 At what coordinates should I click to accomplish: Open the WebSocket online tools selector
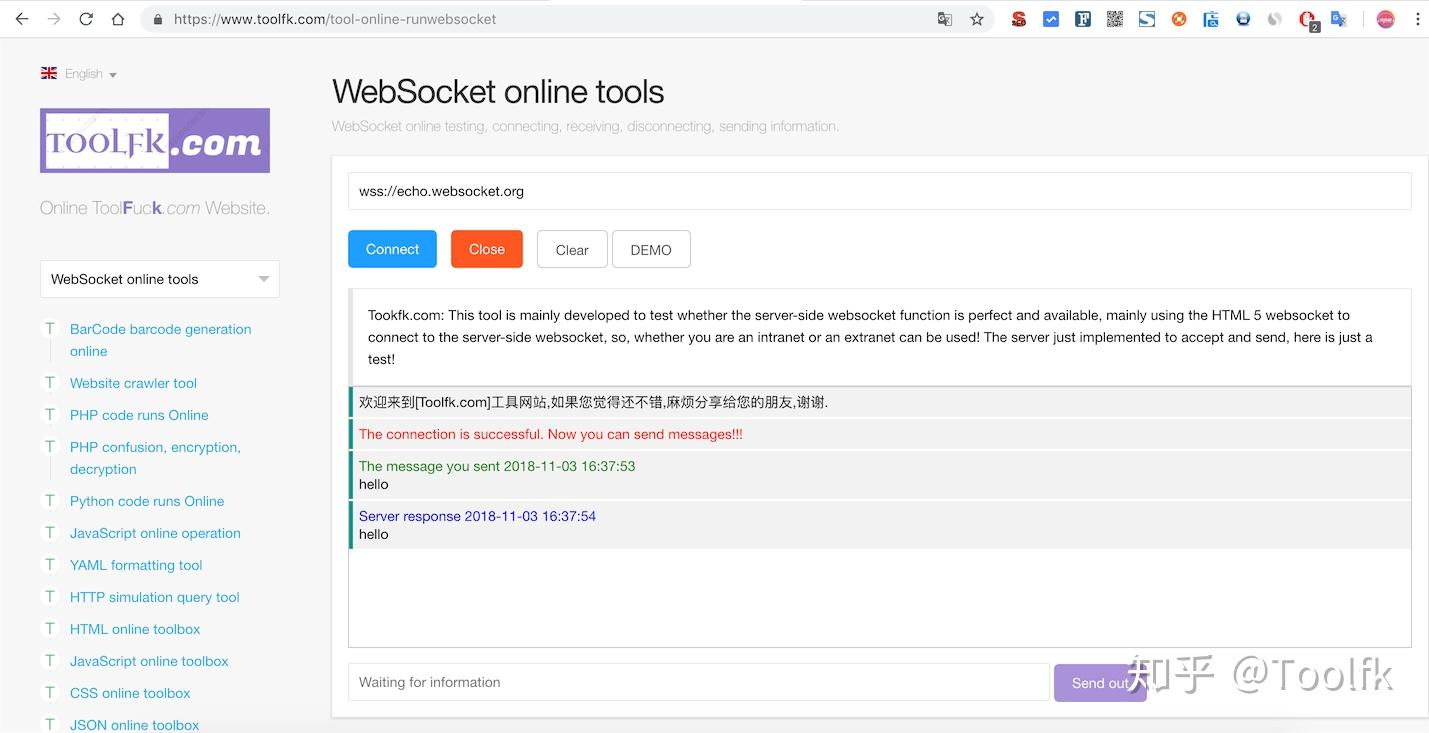pyautogui.click(x=159, y=279)
